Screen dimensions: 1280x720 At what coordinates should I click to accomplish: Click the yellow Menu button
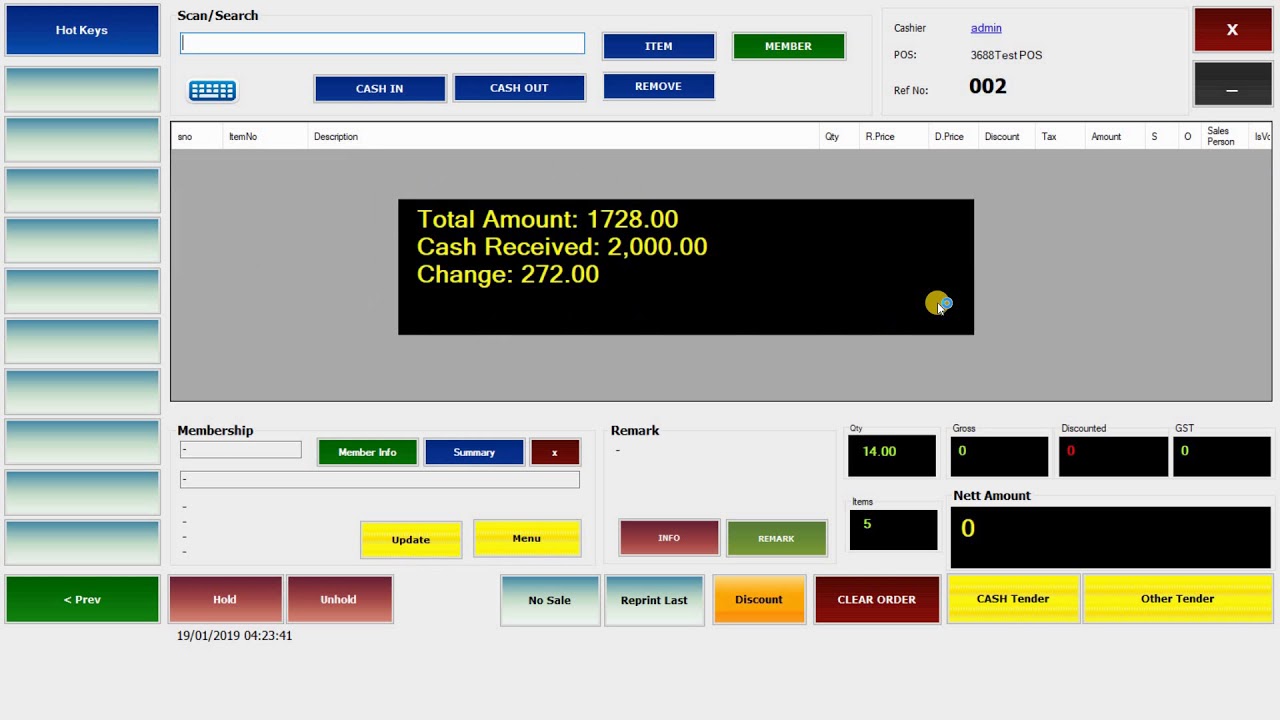coord(527,539)
